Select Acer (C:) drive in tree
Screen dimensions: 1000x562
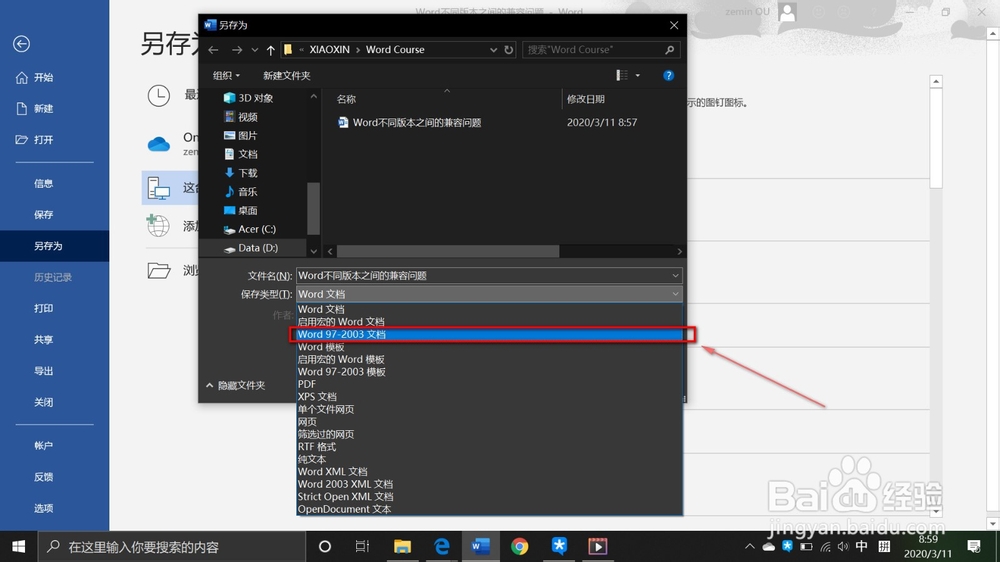click(250, 229)
